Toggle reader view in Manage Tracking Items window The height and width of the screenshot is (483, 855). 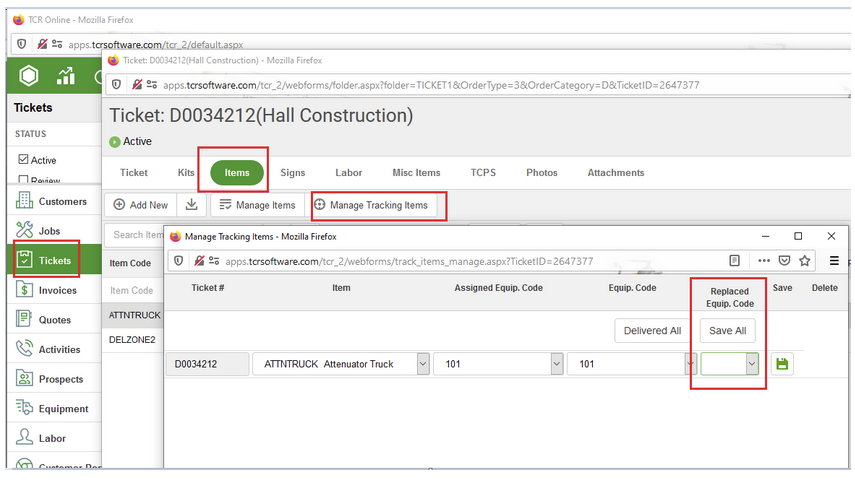coord(734,261)
